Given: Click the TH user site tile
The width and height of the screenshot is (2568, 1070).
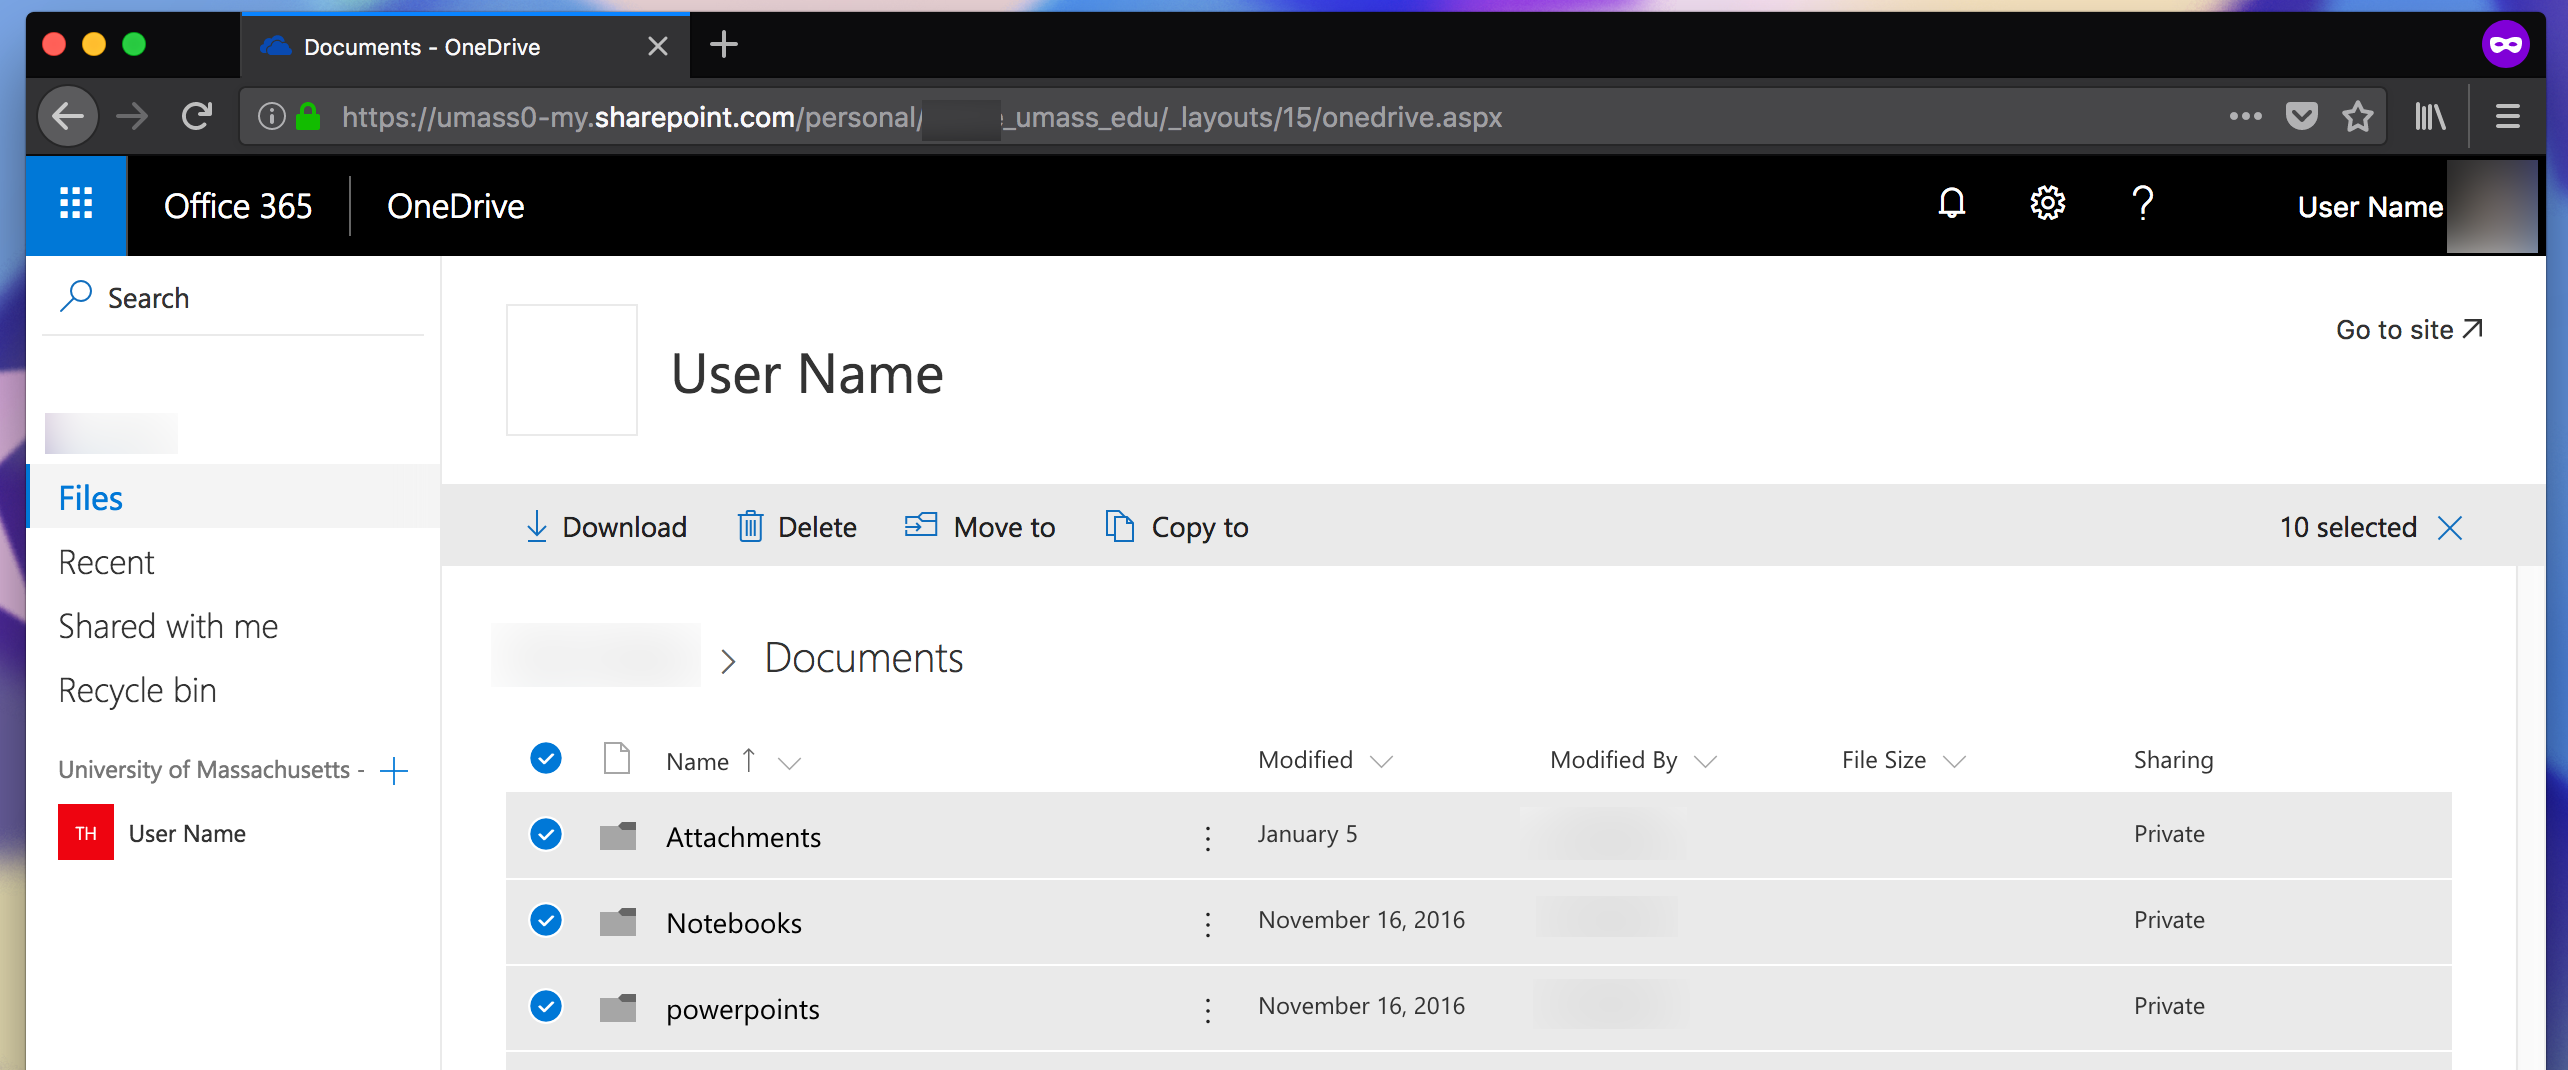Looking at the screenshot, I should pyautogui.click(x=86, y=832).
